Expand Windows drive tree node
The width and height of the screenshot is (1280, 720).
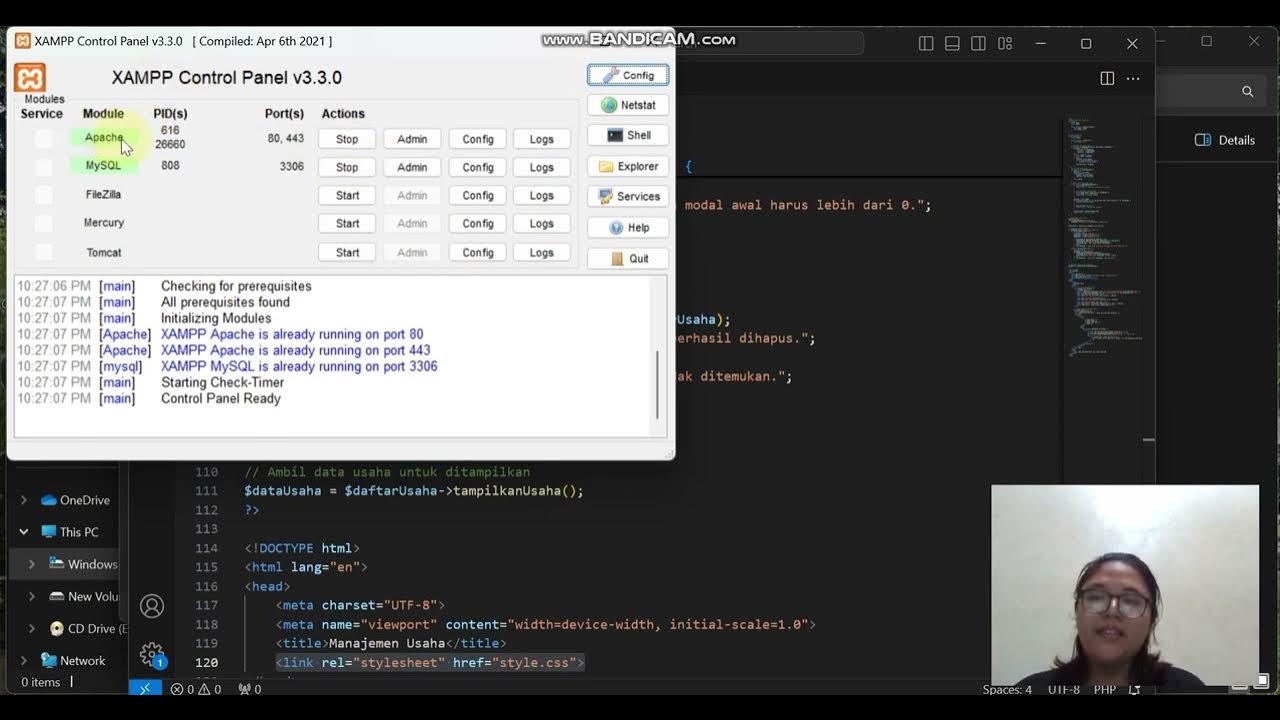(32, 564)
